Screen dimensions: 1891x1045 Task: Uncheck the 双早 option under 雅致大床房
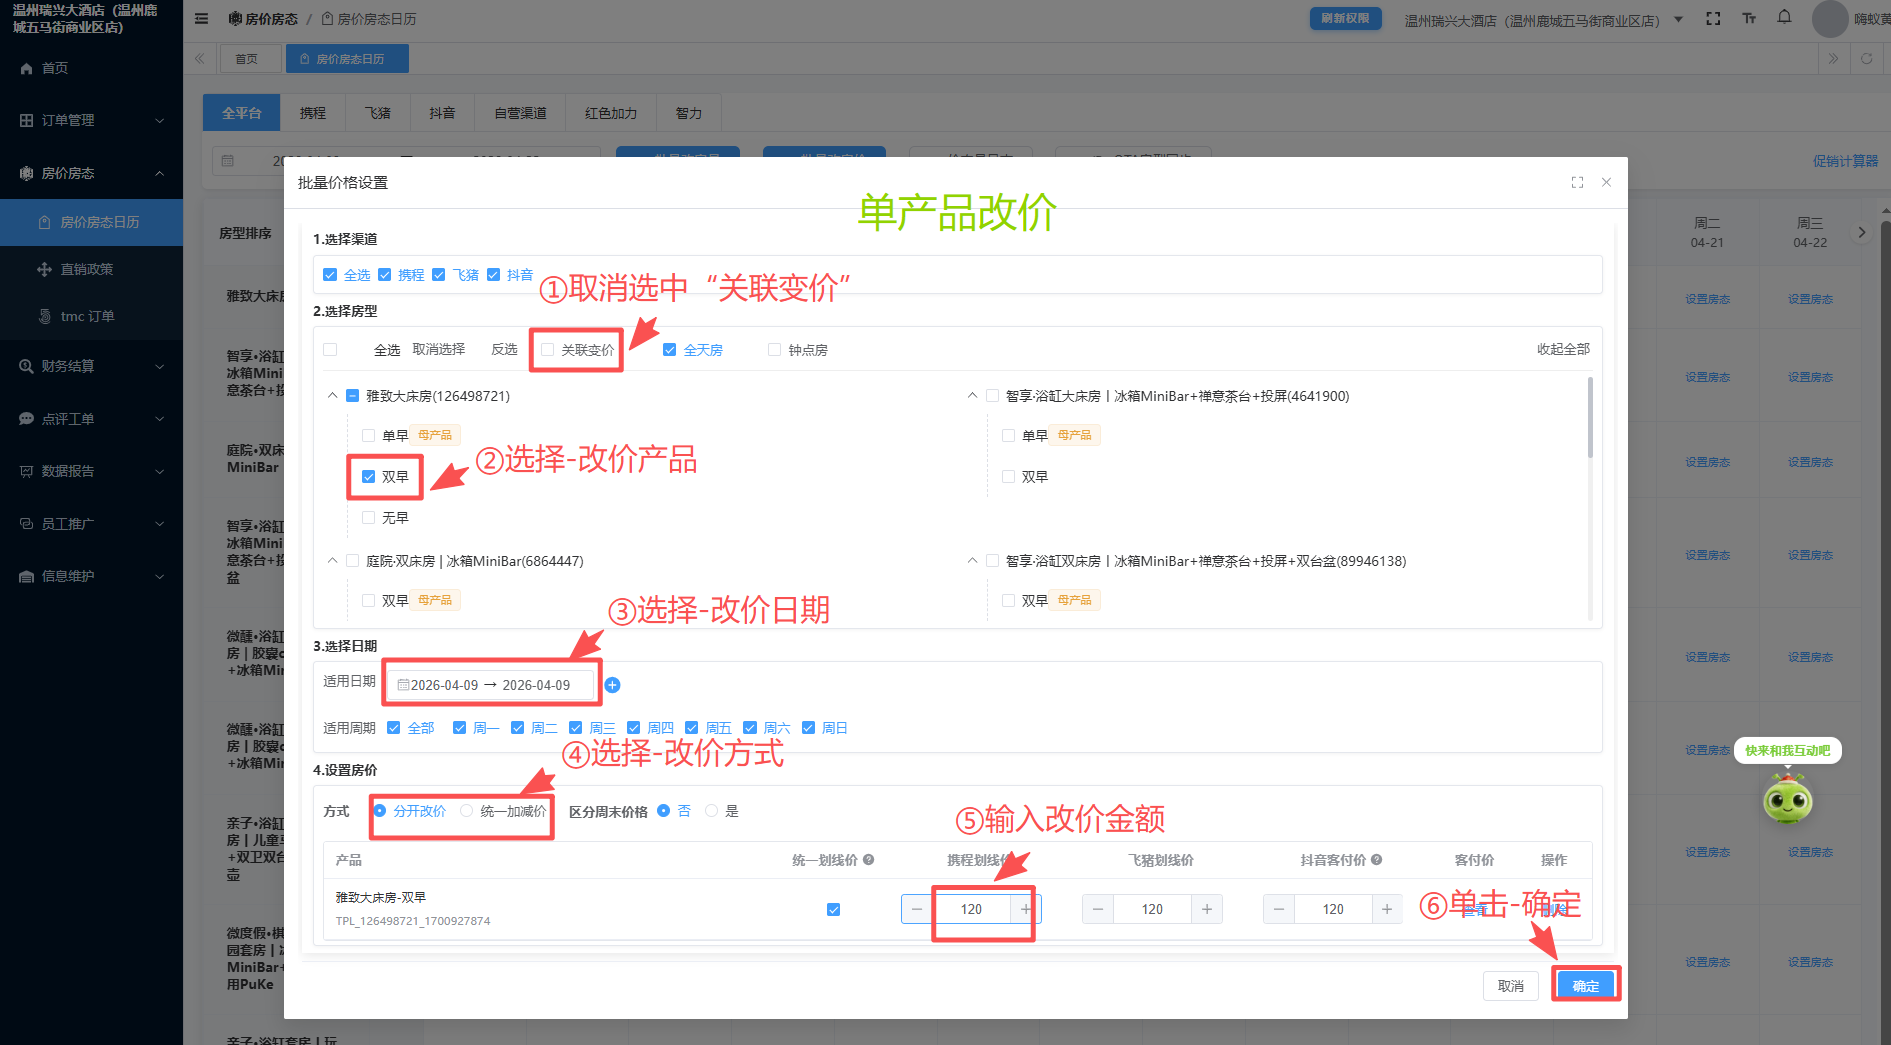pos(368,477)
